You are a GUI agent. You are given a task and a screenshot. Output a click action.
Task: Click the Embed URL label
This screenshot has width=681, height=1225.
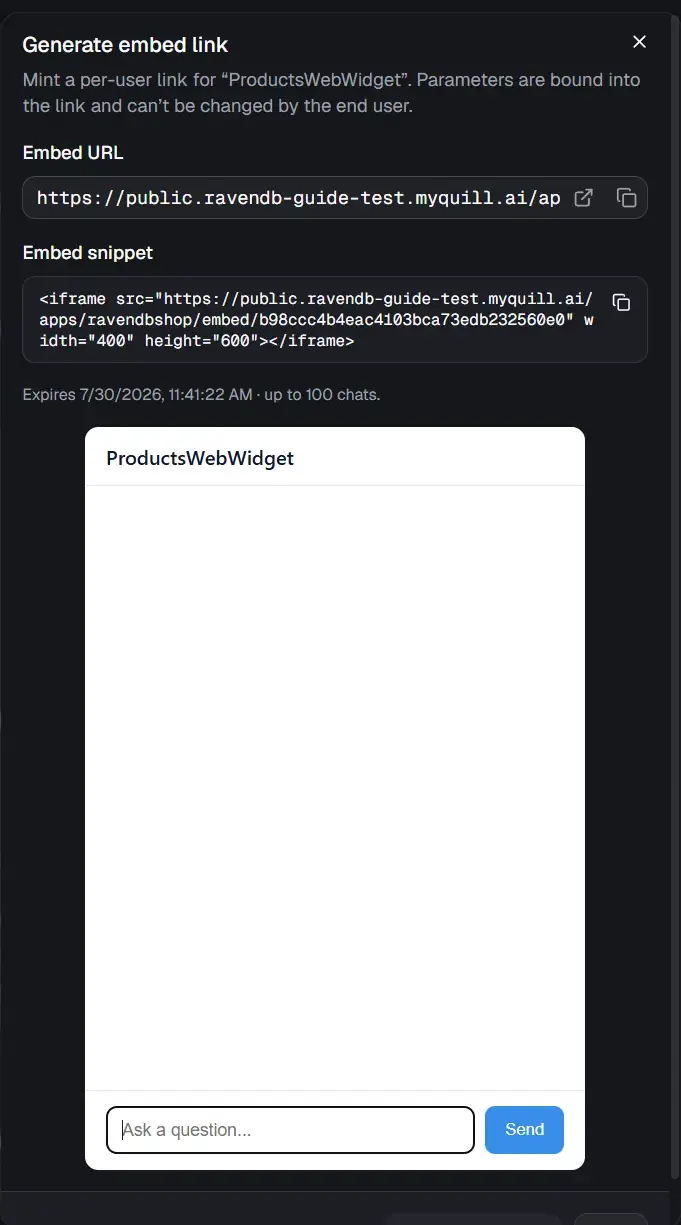click(73, 153)
